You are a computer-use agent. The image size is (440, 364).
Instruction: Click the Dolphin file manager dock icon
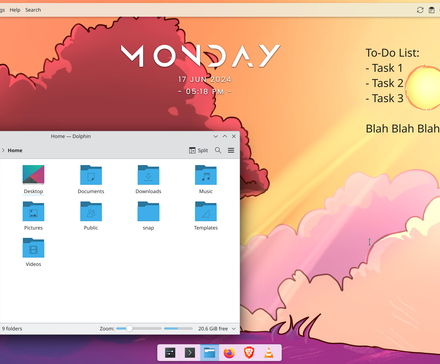tap(210, 353)
